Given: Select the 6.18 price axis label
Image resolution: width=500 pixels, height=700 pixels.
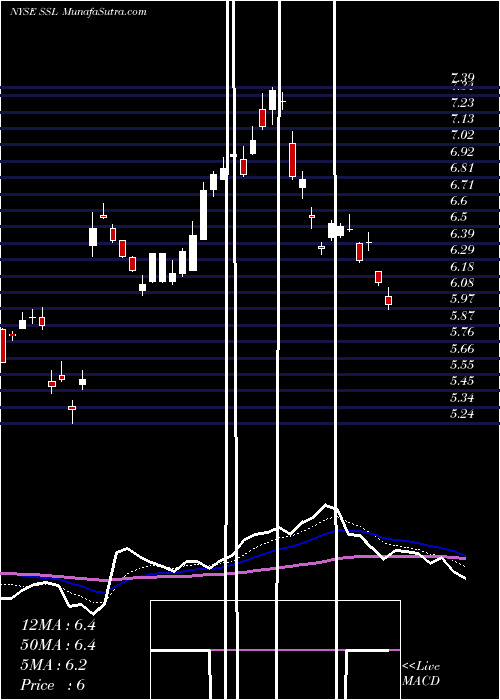Looking at the screenshot, I should (462, 267).
